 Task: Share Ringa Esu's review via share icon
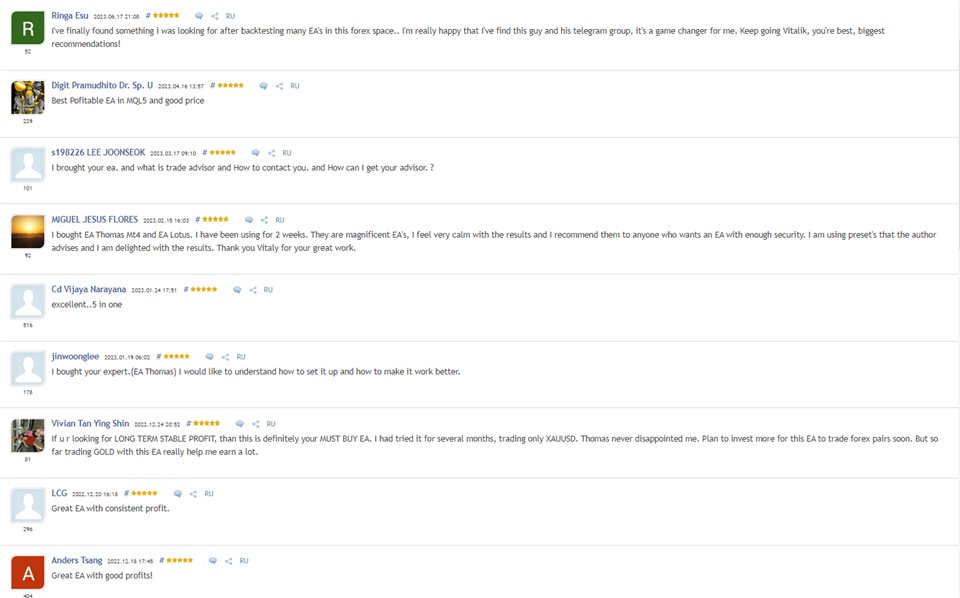[214, 16]
